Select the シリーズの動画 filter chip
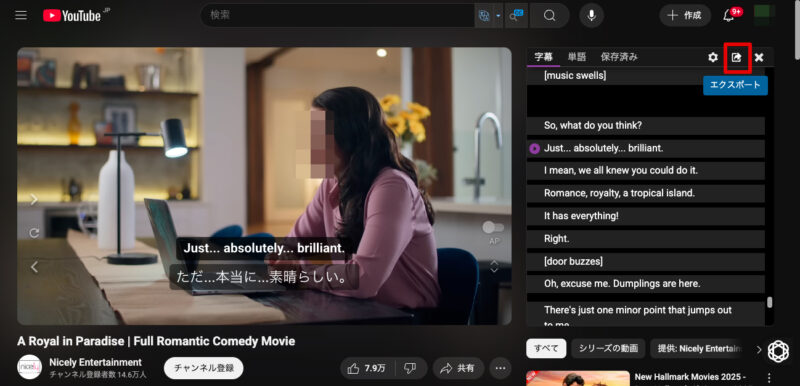This screenshot has height=386, width=800. (608, 349)
